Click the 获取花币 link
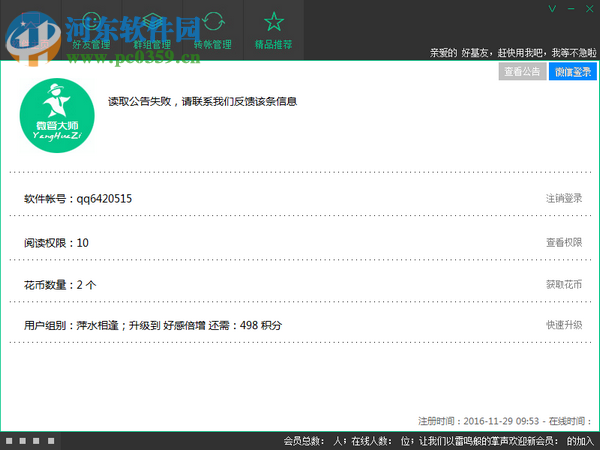The height and width of the screenshot is (450, 600). point(564,284)
